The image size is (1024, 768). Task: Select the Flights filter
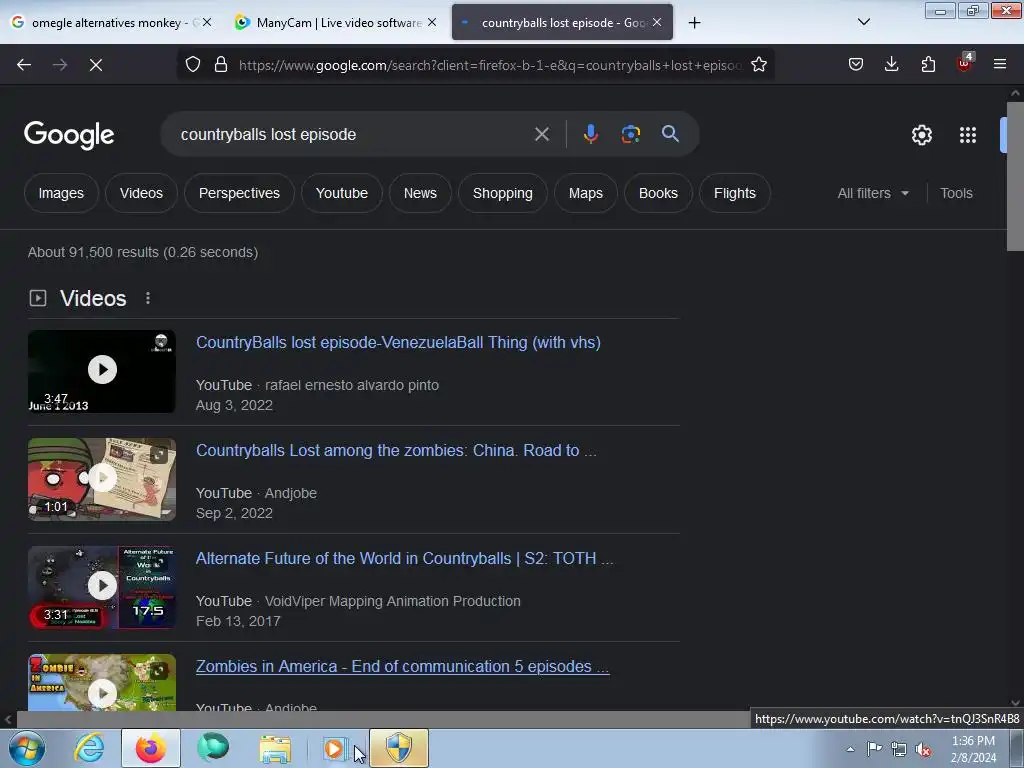735,193
